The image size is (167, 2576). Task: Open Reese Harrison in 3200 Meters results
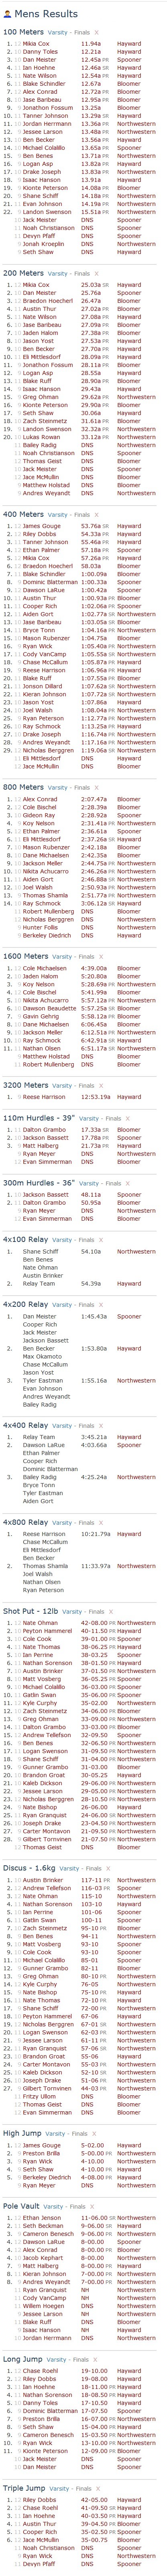[x=43, y=1096]
